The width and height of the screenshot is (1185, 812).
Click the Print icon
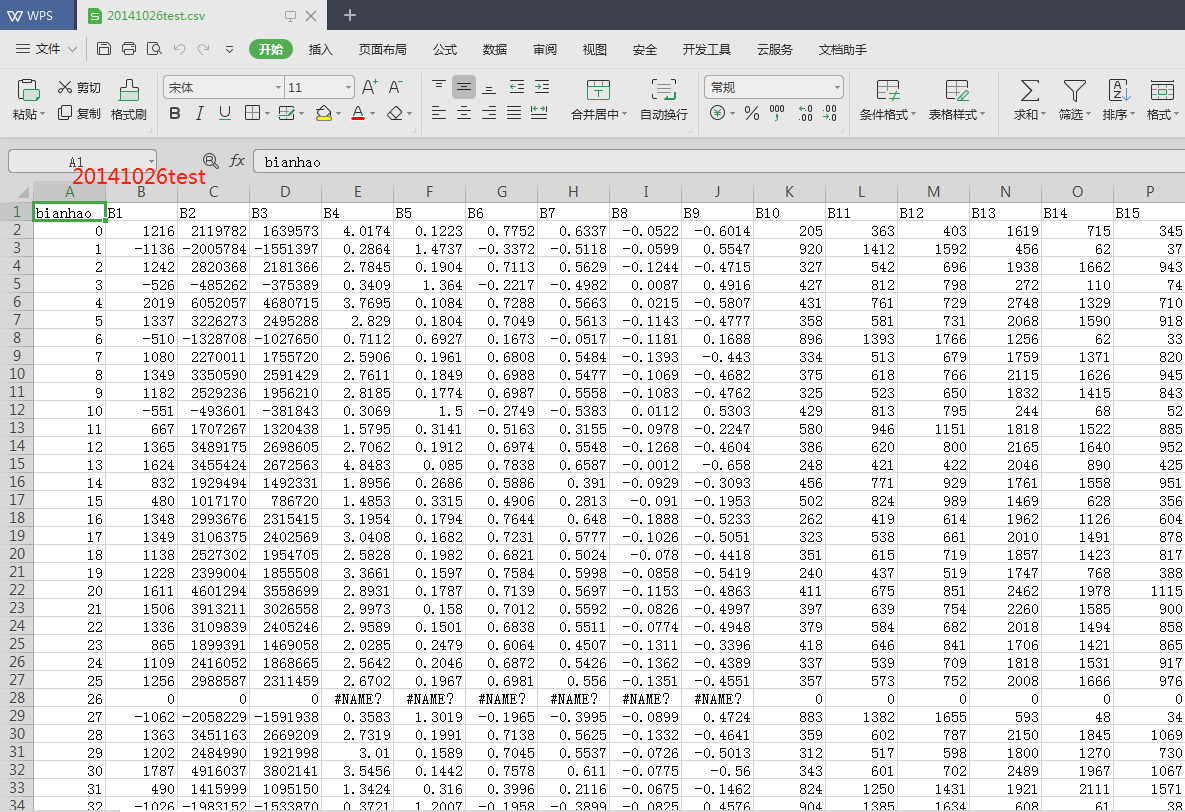click(129, 49)
